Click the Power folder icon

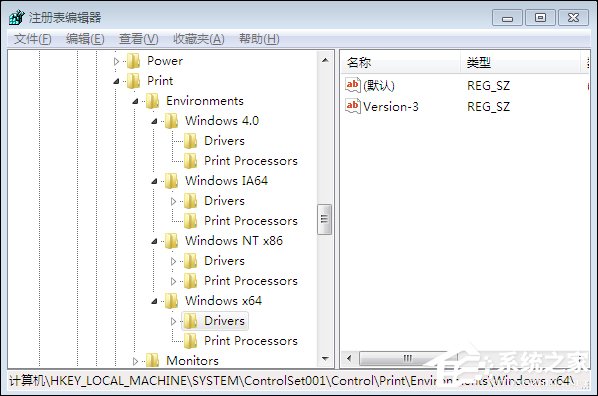pos(133,61)
